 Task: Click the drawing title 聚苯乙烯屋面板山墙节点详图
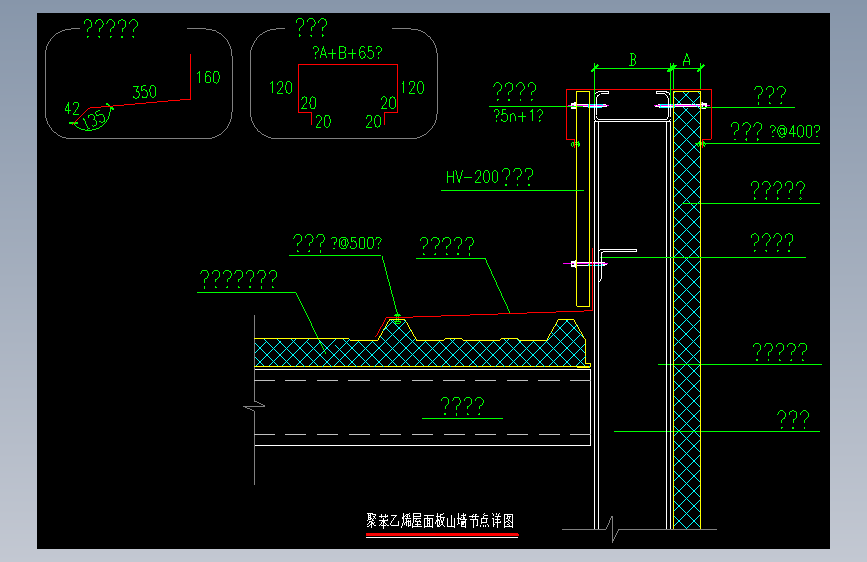[x=440, y=521]
